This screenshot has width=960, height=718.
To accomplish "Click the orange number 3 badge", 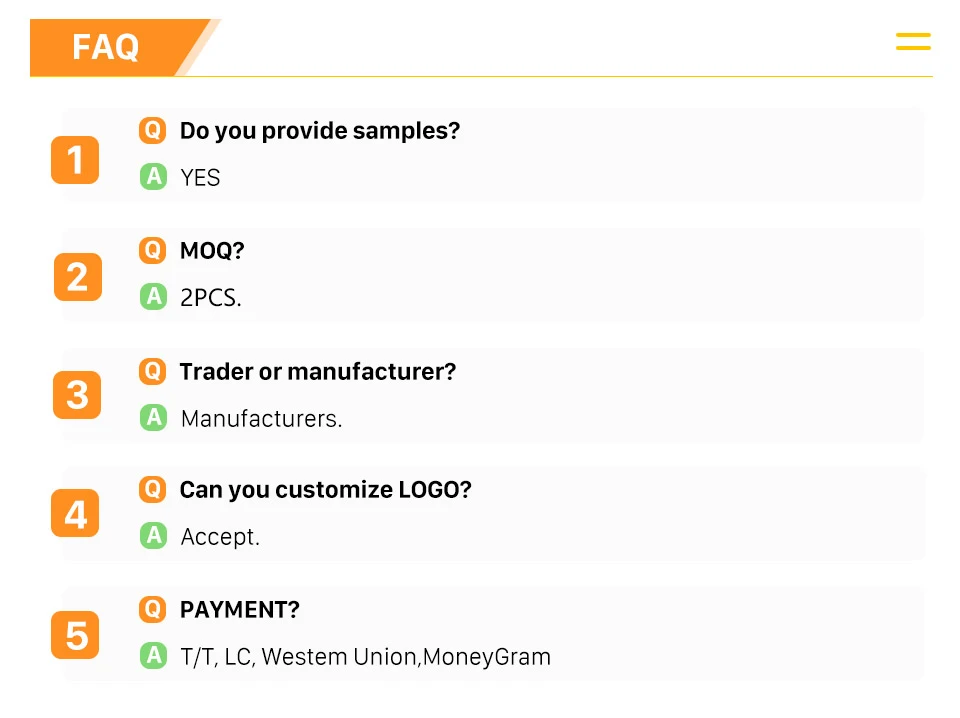I will pyautogui.click(x=77, y=395).
